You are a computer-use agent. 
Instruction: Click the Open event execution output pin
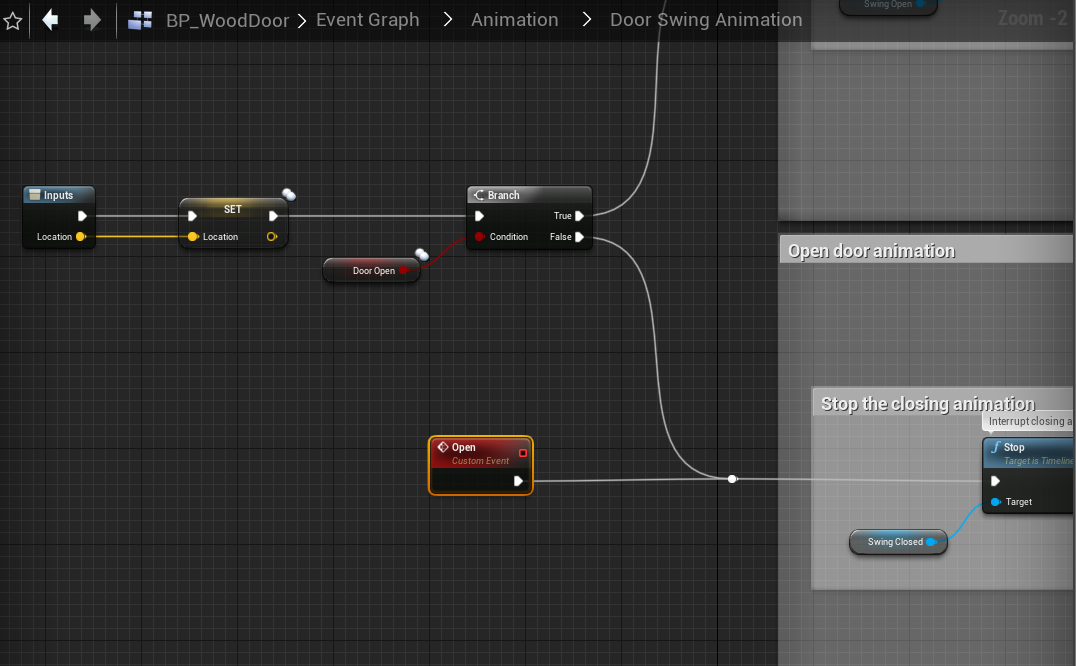click(518, 481)
